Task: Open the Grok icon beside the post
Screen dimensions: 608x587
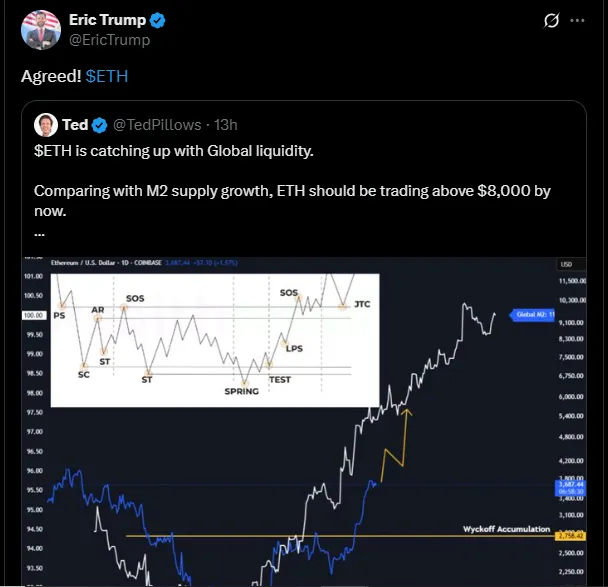Action: click(548, 21)
